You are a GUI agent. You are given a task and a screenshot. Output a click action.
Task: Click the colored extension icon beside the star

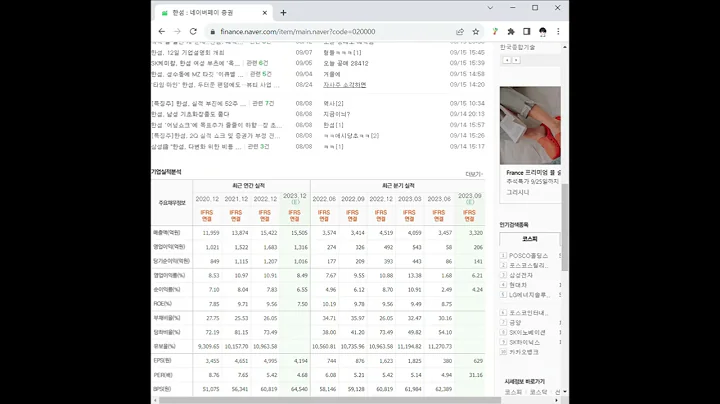(x=495, y=32)
